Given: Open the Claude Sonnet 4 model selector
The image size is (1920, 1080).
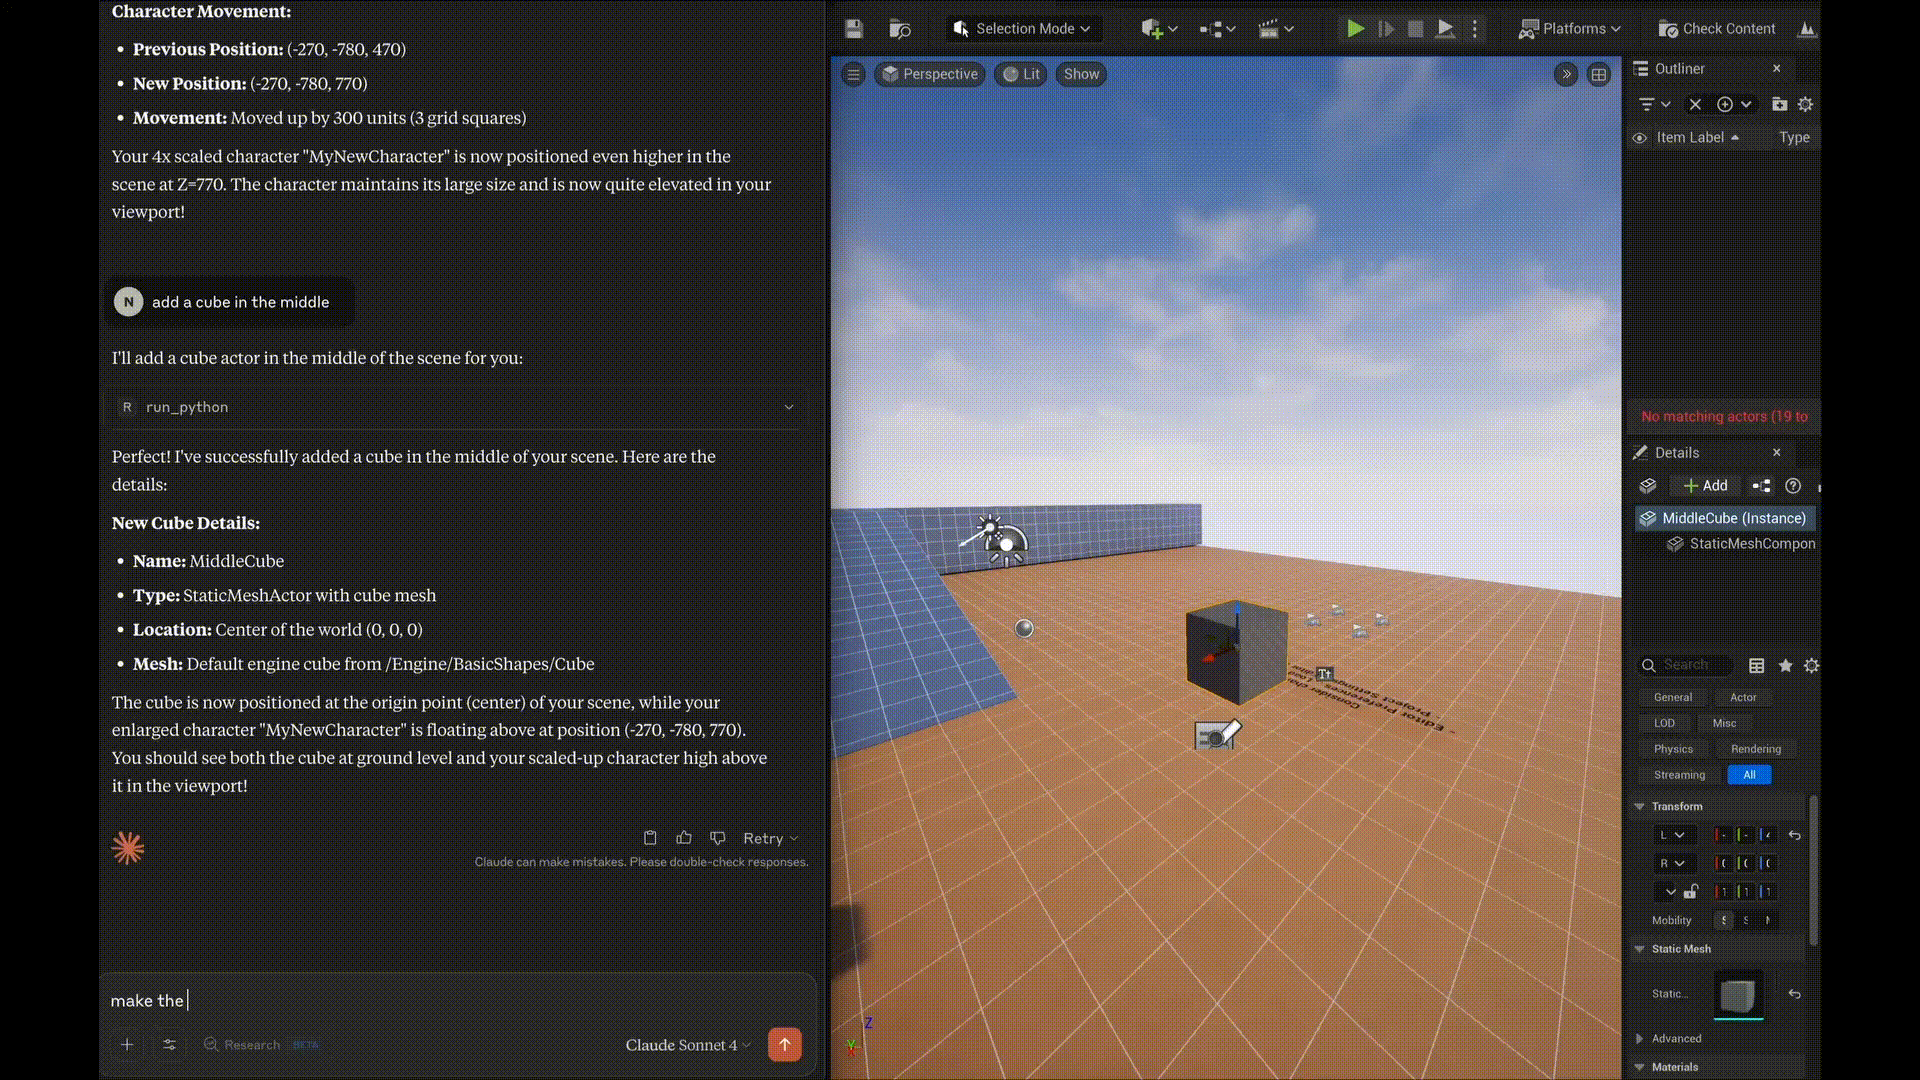Looking at the screenshot, I should coord(687,1045).
